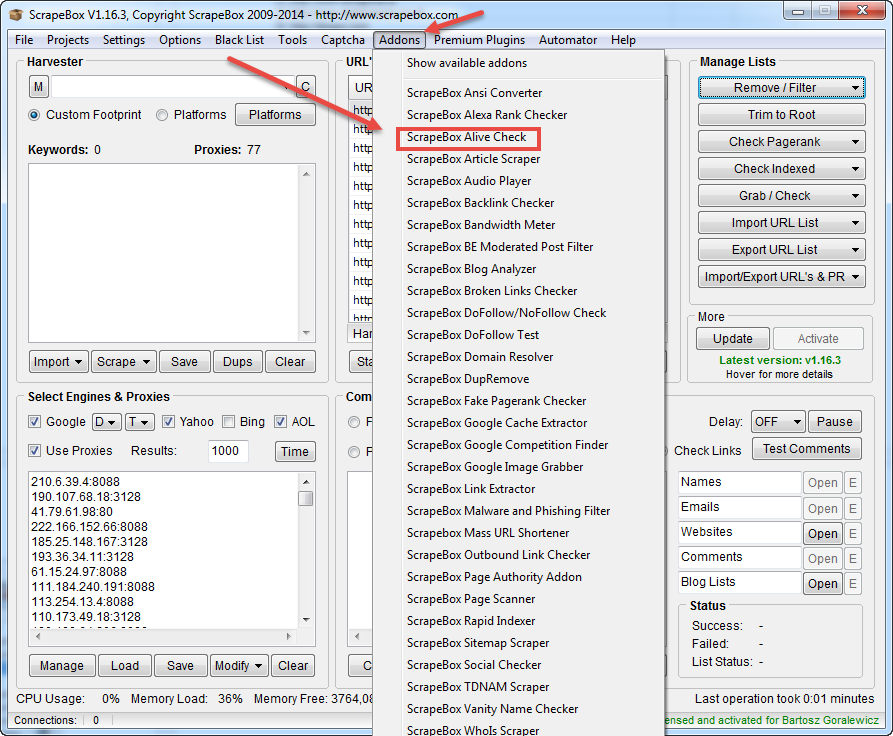Click the Load proxies button

point(125,665)
